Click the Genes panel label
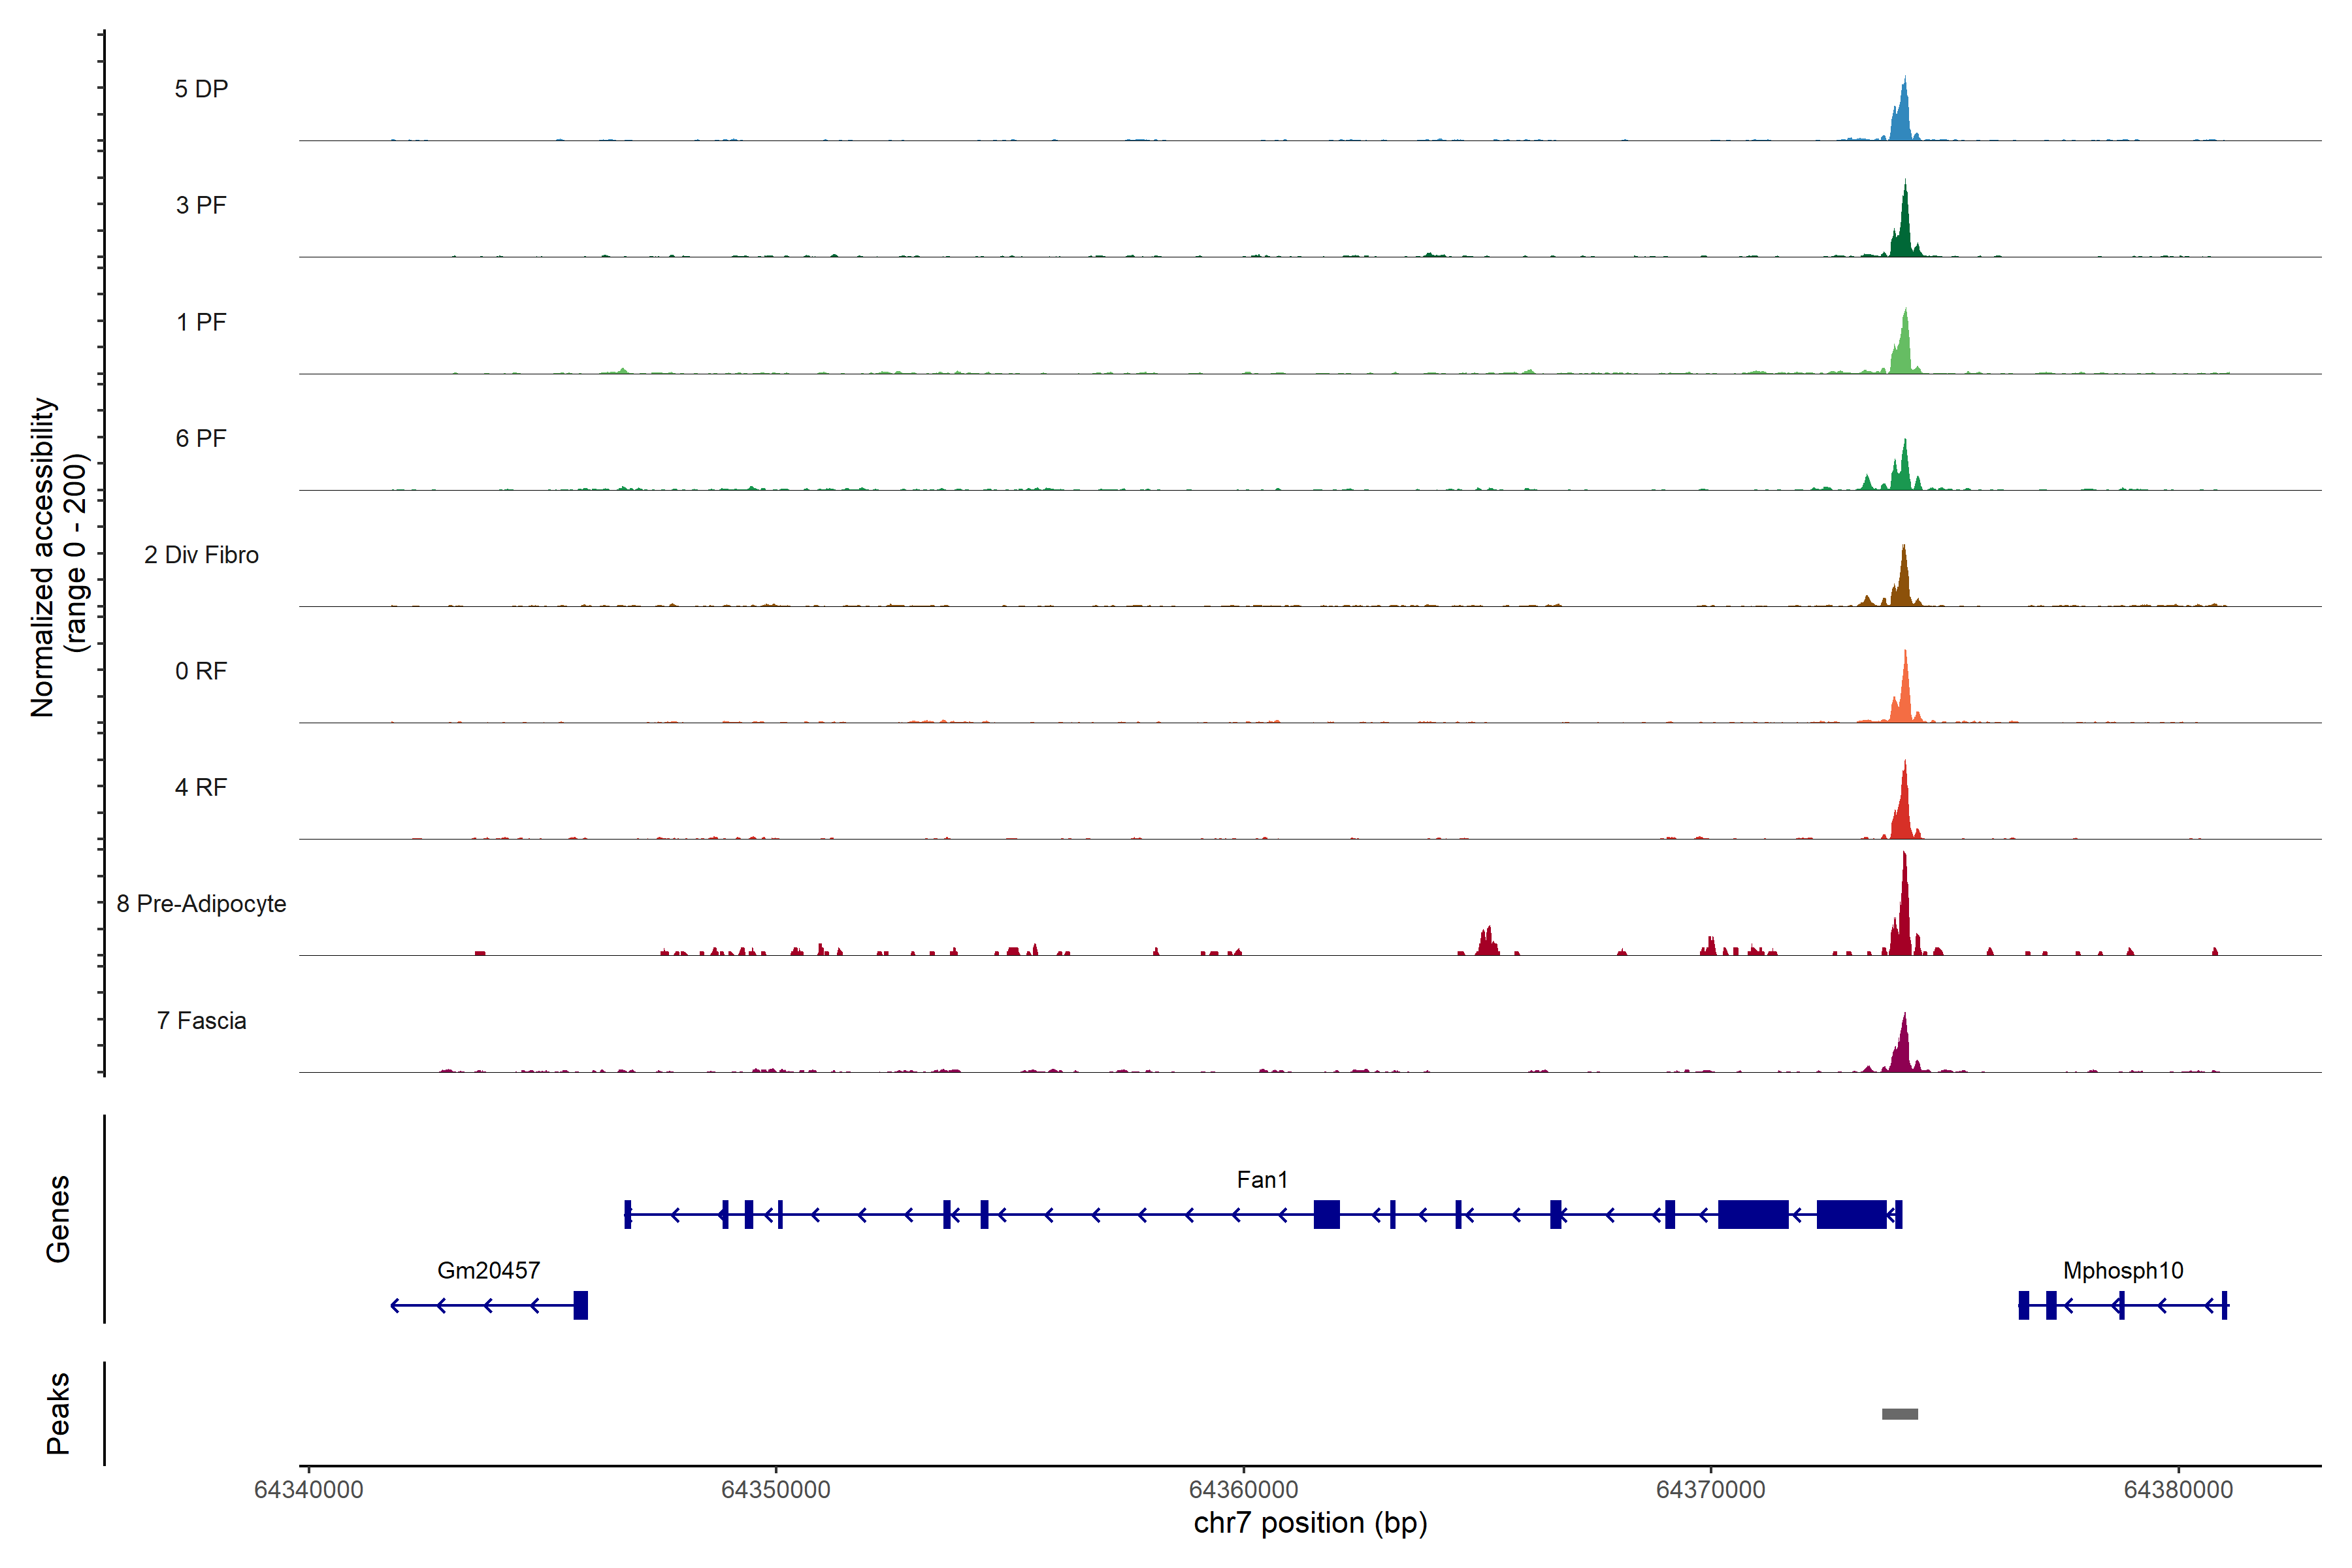The width and height of the screenshot is (2352, 1568). coord(58,1218)
